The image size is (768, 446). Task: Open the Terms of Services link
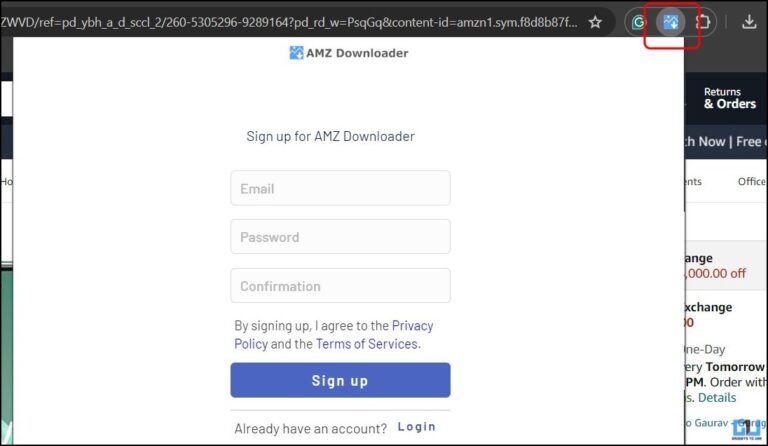point(366,344)
